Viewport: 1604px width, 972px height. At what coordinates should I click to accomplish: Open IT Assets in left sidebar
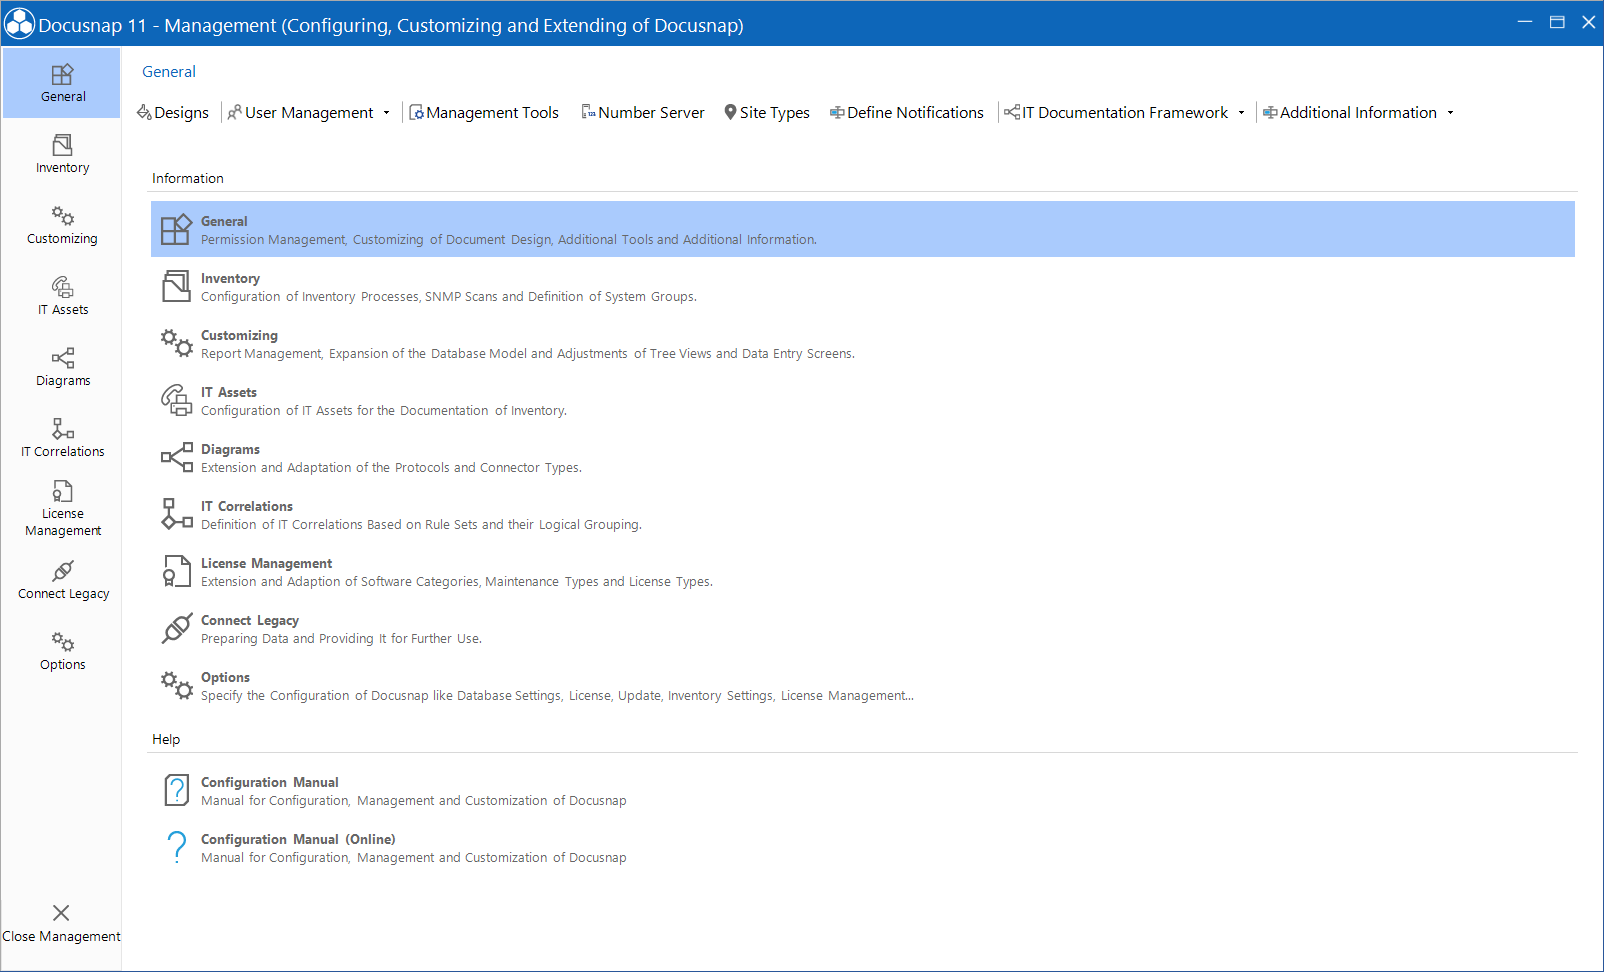point(62,296)
